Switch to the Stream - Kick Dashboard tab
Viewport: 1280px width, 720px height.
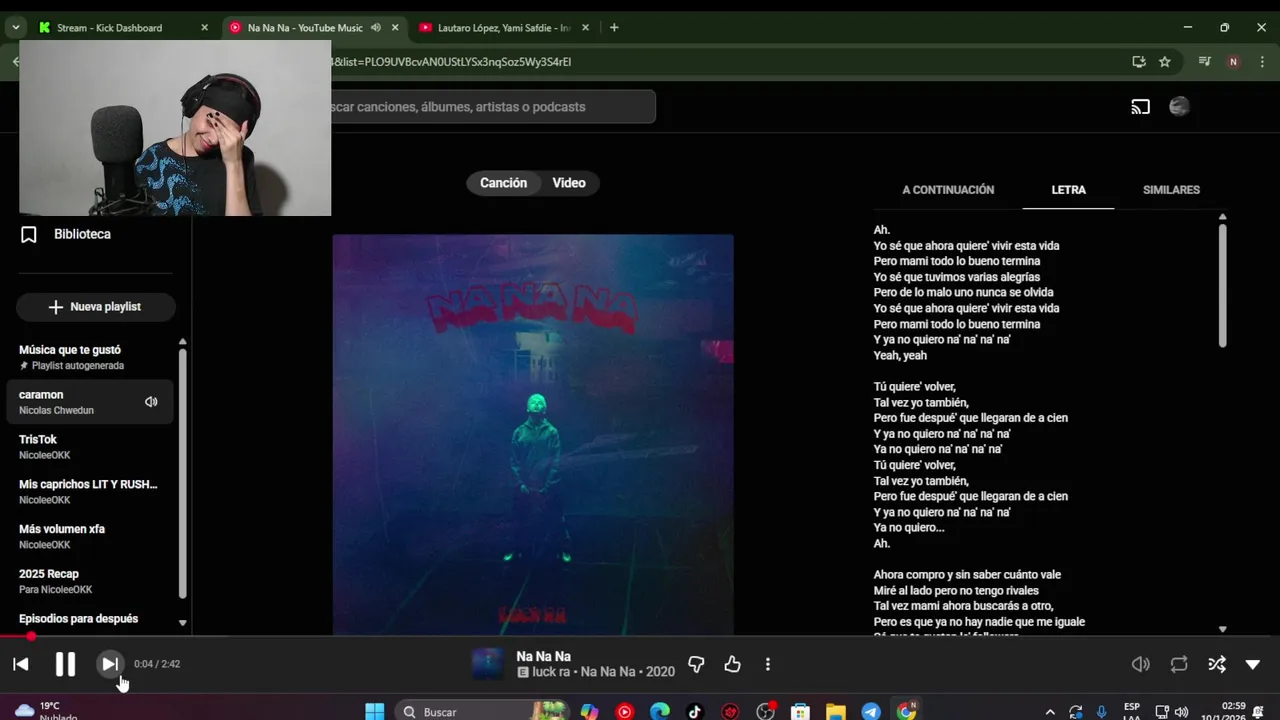123,28
